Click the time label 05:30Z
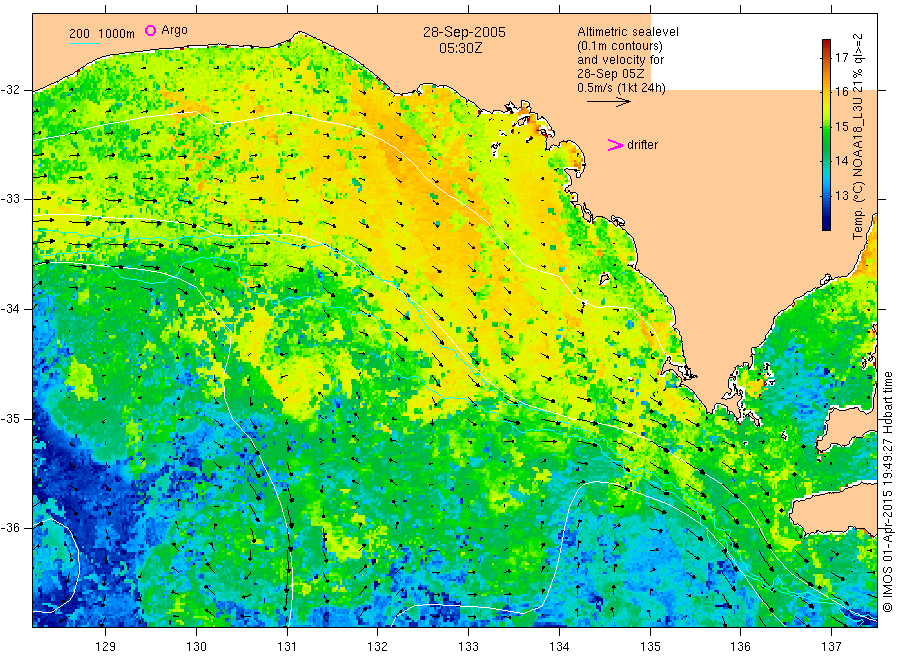 (461, 48)
